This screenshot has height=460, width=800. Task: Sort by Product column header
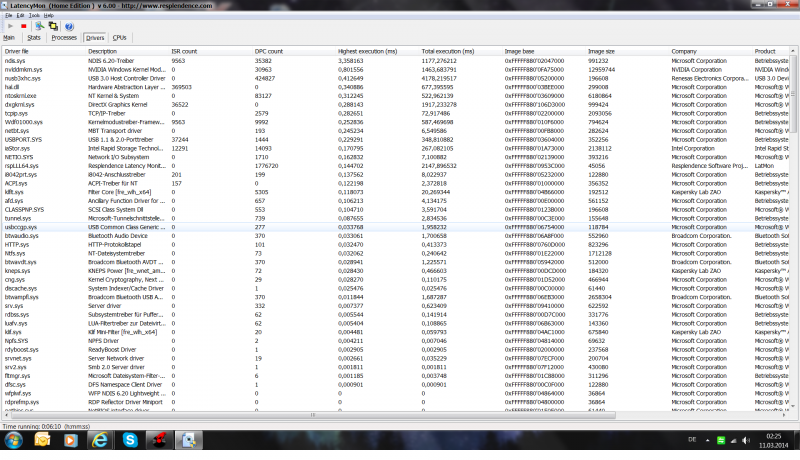point(770,52)
